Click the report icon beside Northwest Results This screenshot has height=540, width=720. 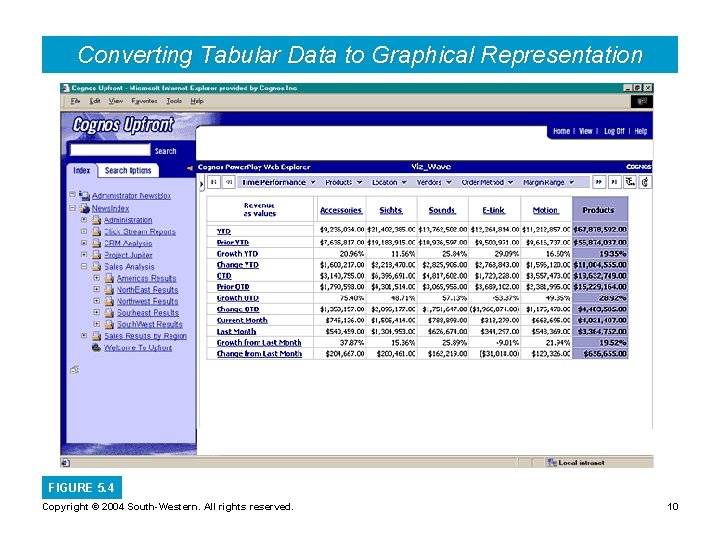coord(109,301)
